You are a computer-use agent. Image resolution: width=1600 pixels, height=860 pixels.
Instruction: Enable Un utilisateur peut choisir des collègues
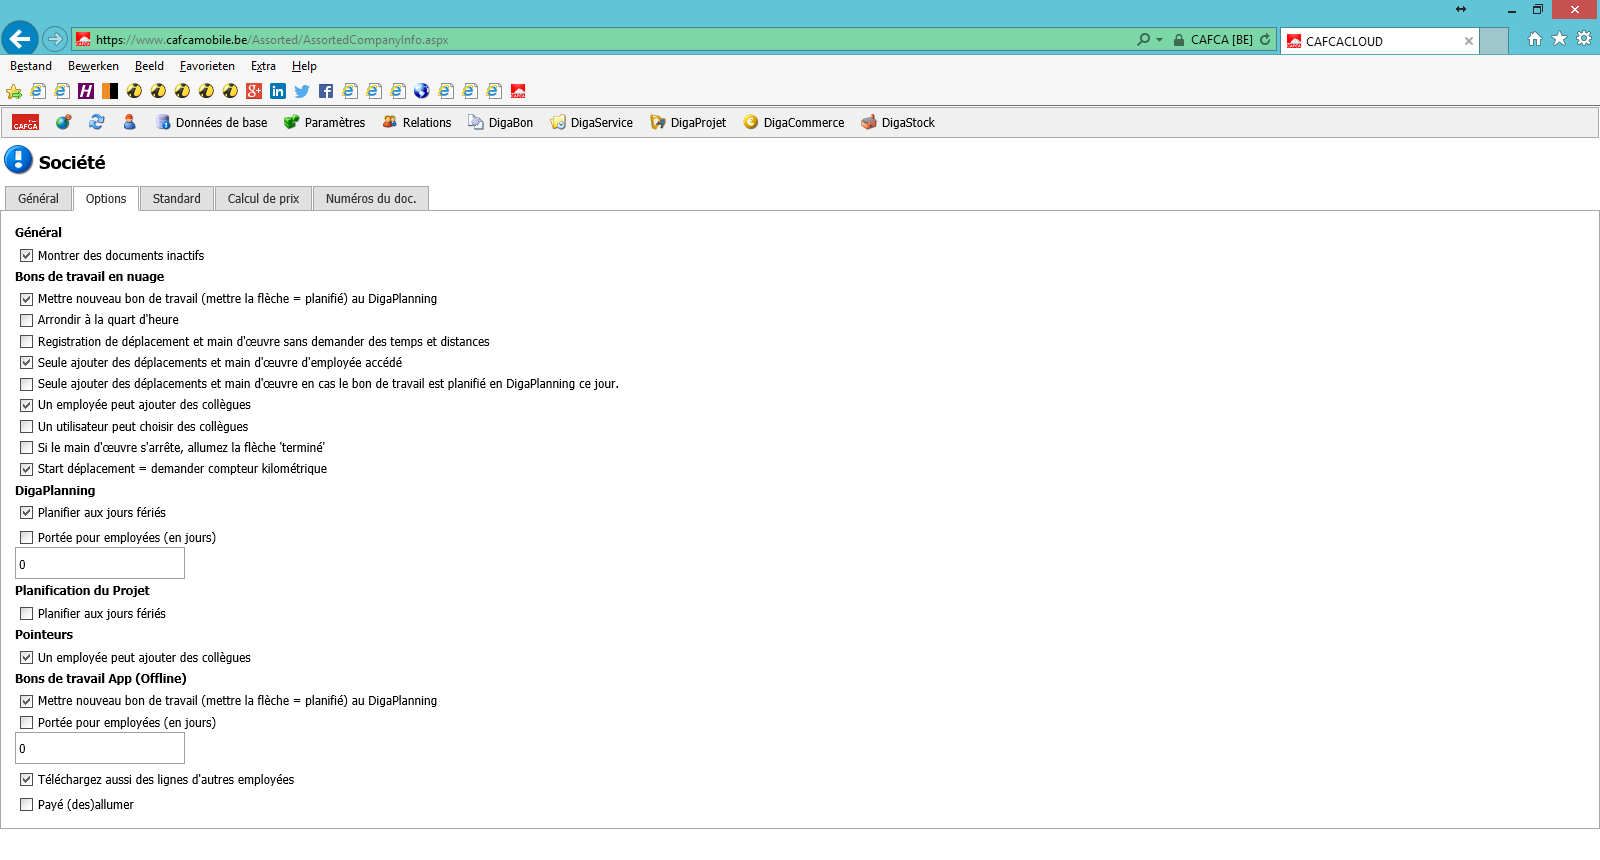click(27, 427)
